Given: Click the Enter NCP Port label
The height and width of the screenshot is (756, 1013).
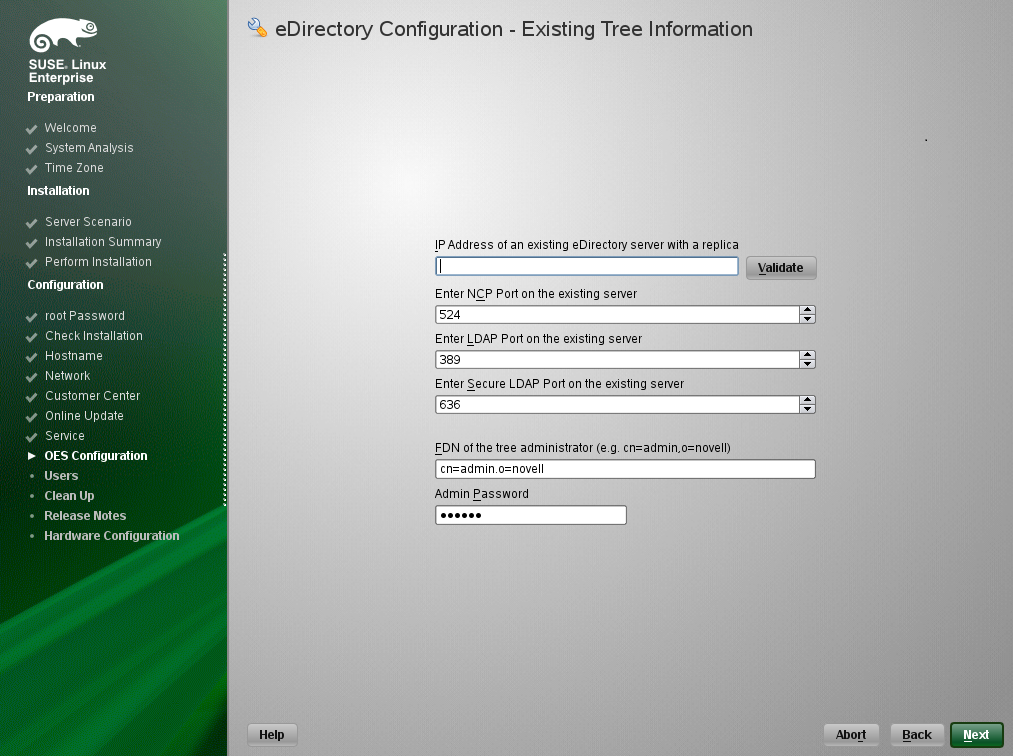Looking at the screenshot, I should 536,294.
